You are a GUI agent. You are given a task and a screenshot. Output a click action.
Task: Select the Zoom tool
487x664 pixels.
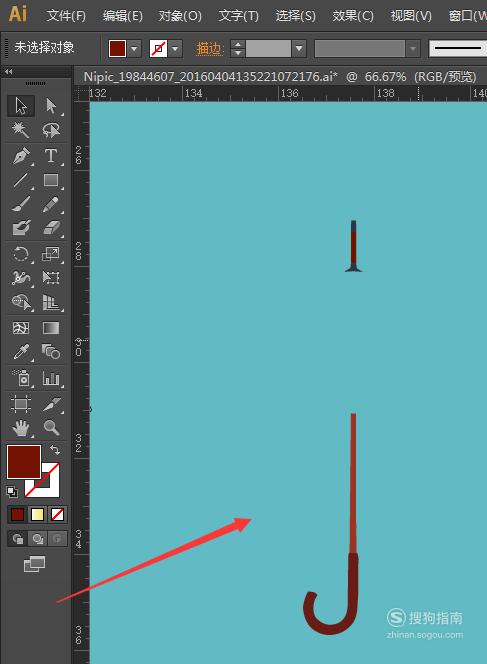pos(51,428)
